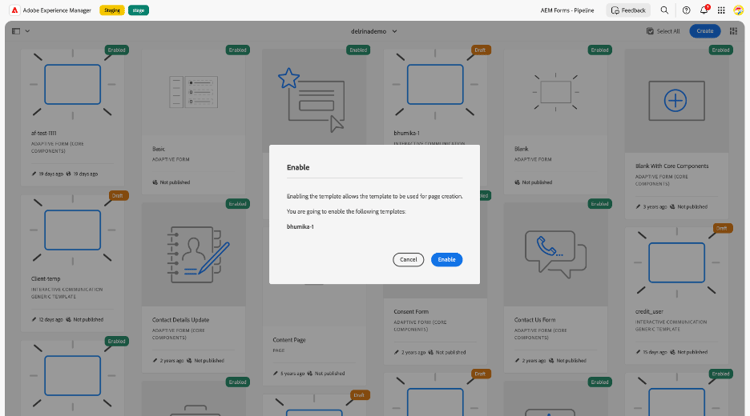Select the Contact Us Form template card
750x416 pixels.
click(555, 287)
